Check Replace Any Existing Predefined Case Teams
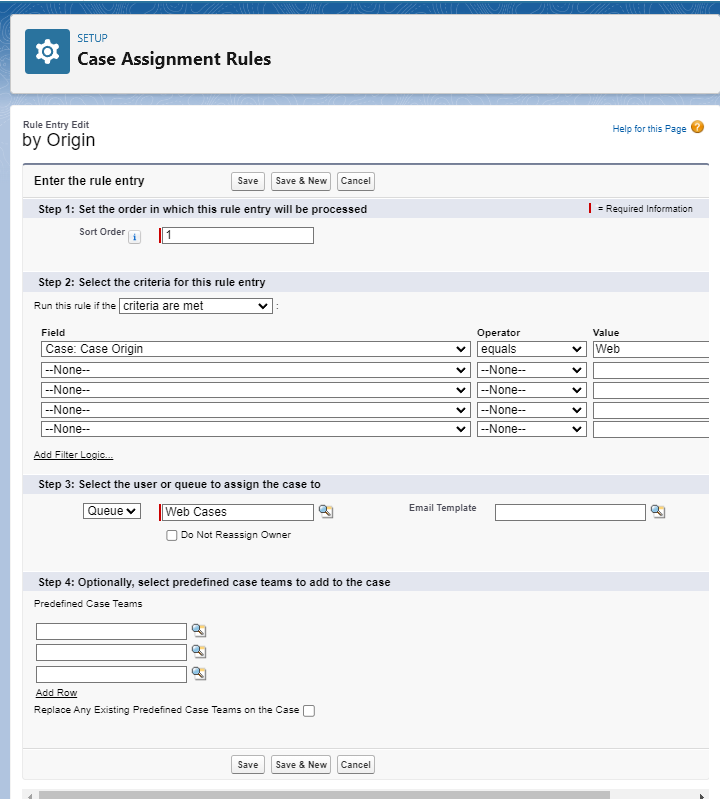720x799 pixels. tap(309, 711)
